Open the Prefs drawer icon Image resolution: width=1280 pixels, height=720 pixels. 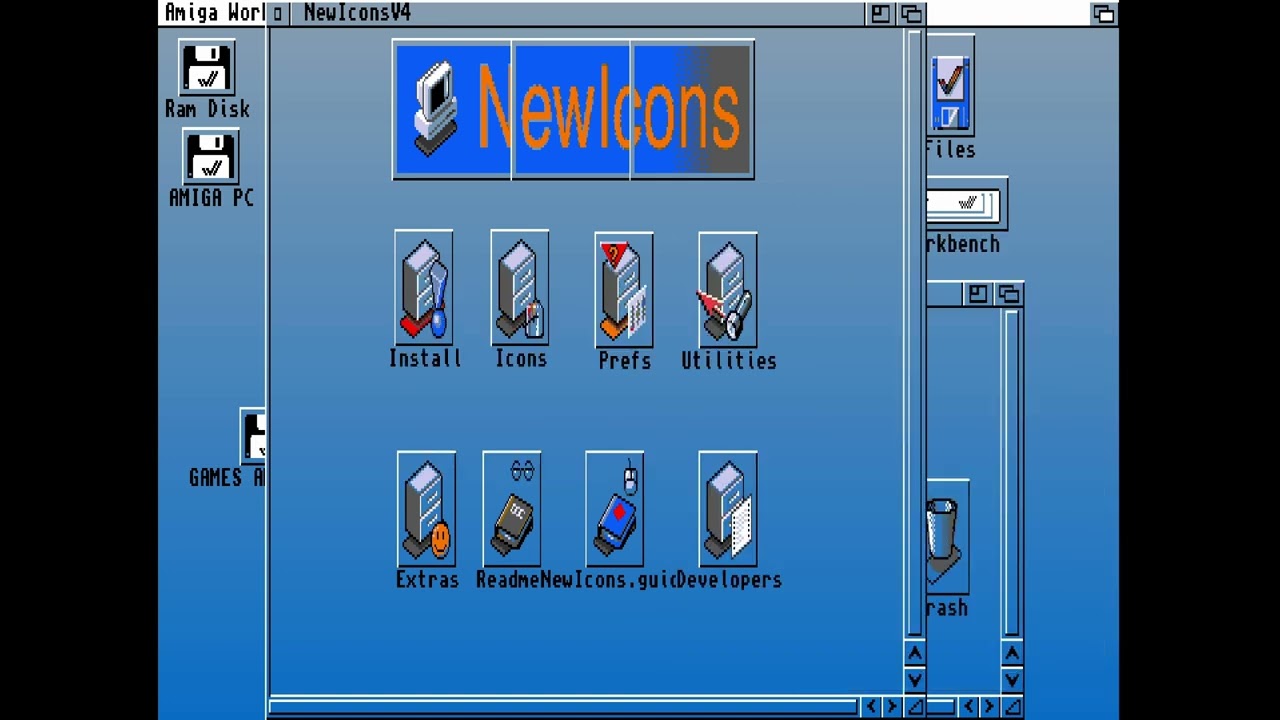tap(624, 290)
